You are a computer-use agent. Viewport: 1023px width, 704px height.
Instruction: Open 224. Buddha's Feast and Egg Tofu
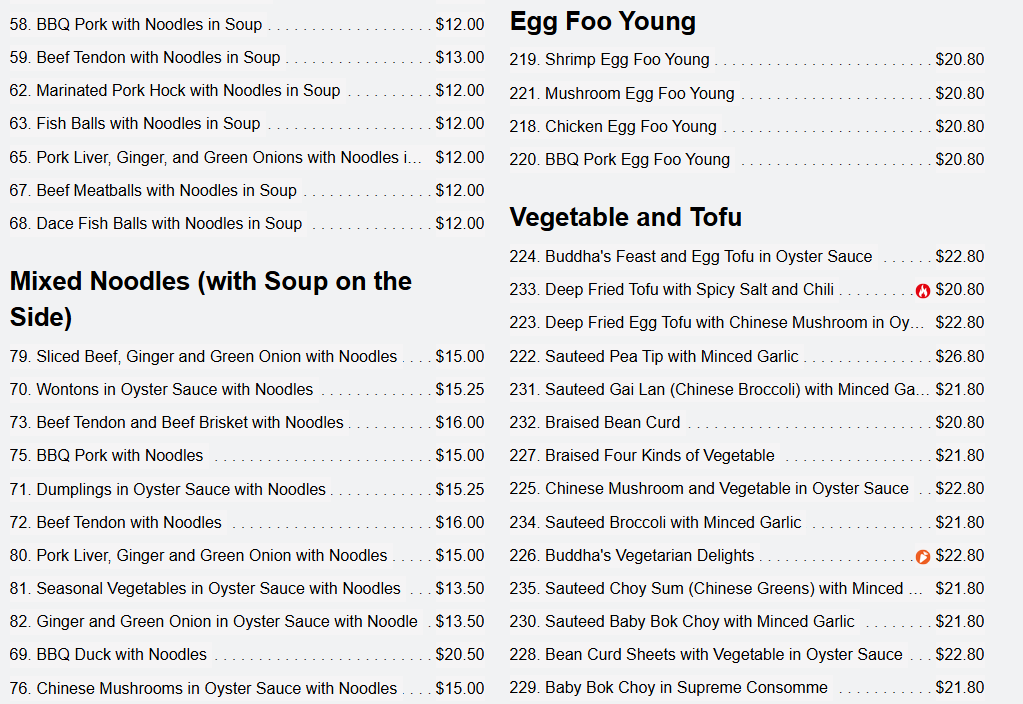click(x=746, y=256)
